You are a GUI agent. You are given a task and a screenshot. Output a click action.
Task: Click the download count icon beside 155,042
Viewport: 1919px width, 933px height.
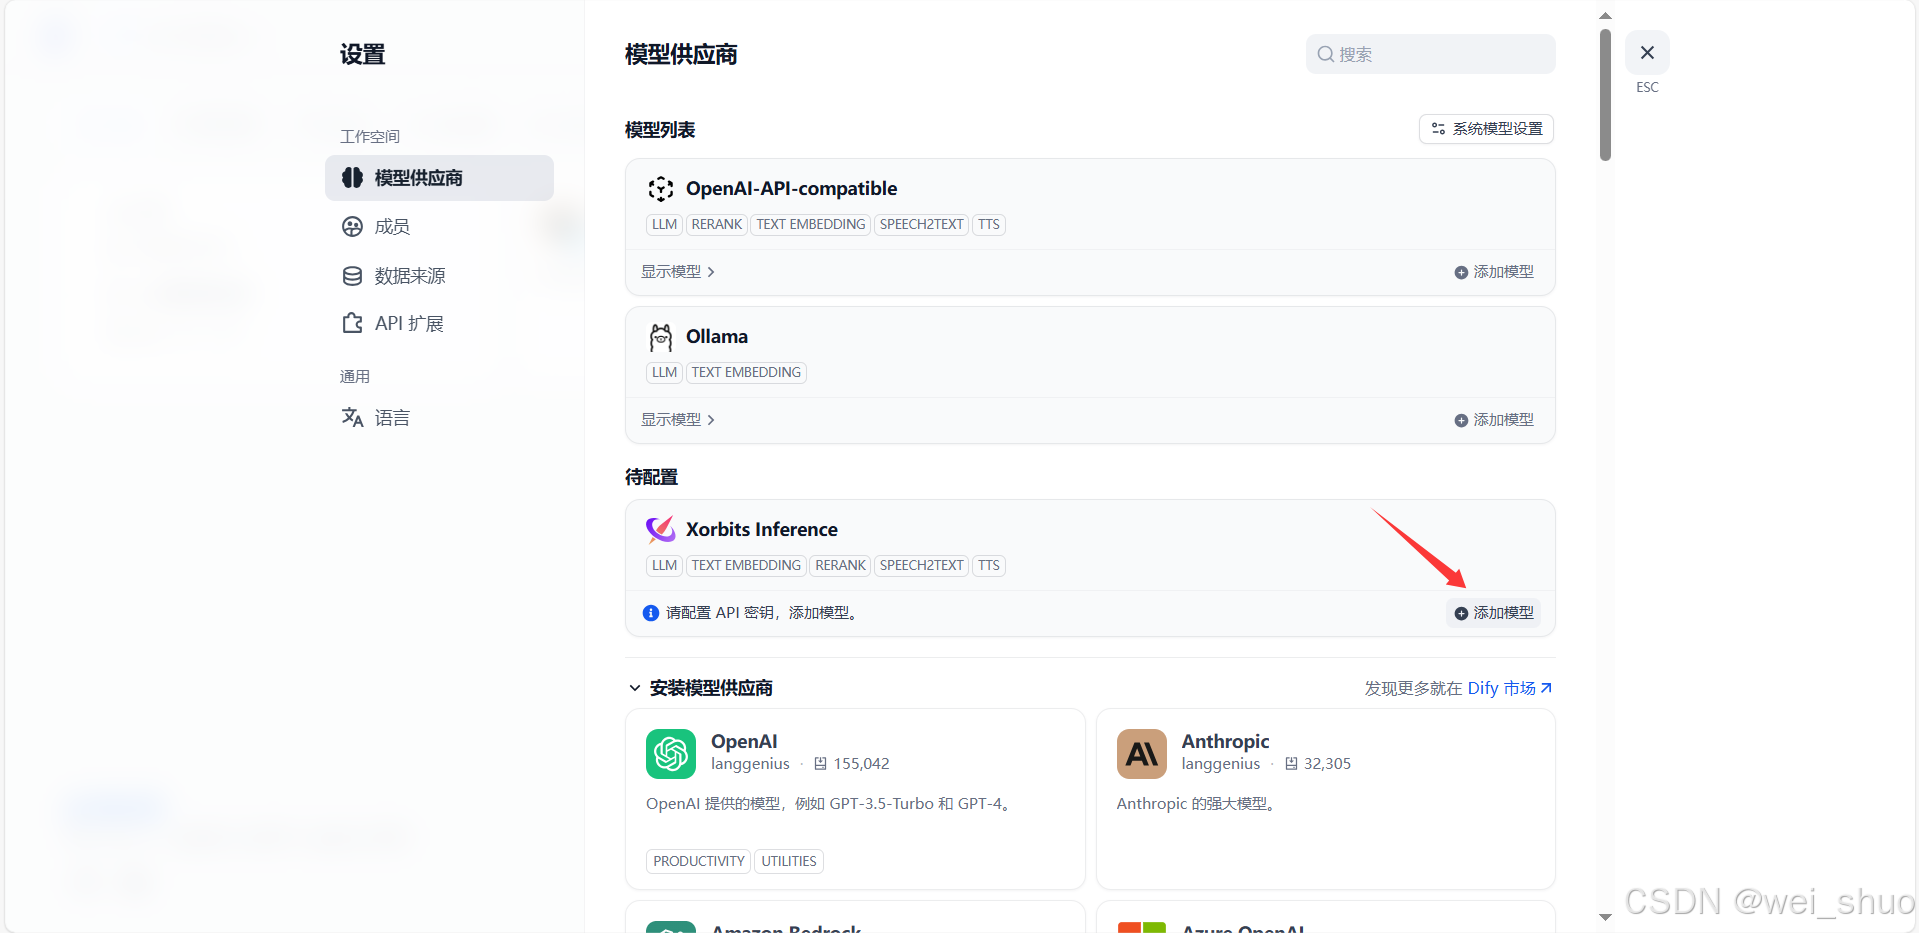point(820,764)
